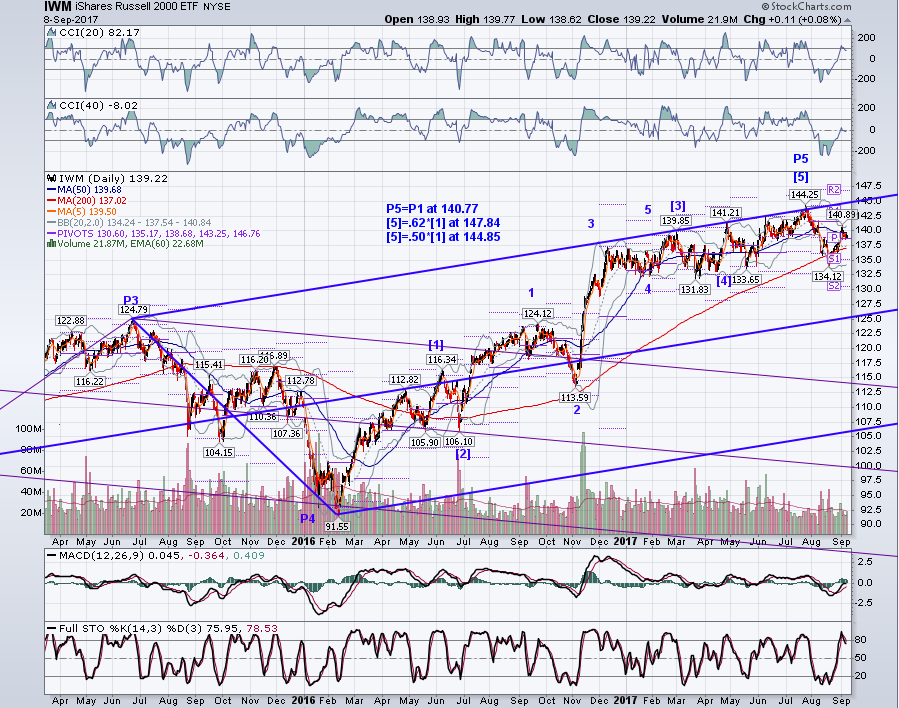This screenshot has height=708, width=899.
Task: Click the 131.83 price label
Action: click(x=695, y=290)
